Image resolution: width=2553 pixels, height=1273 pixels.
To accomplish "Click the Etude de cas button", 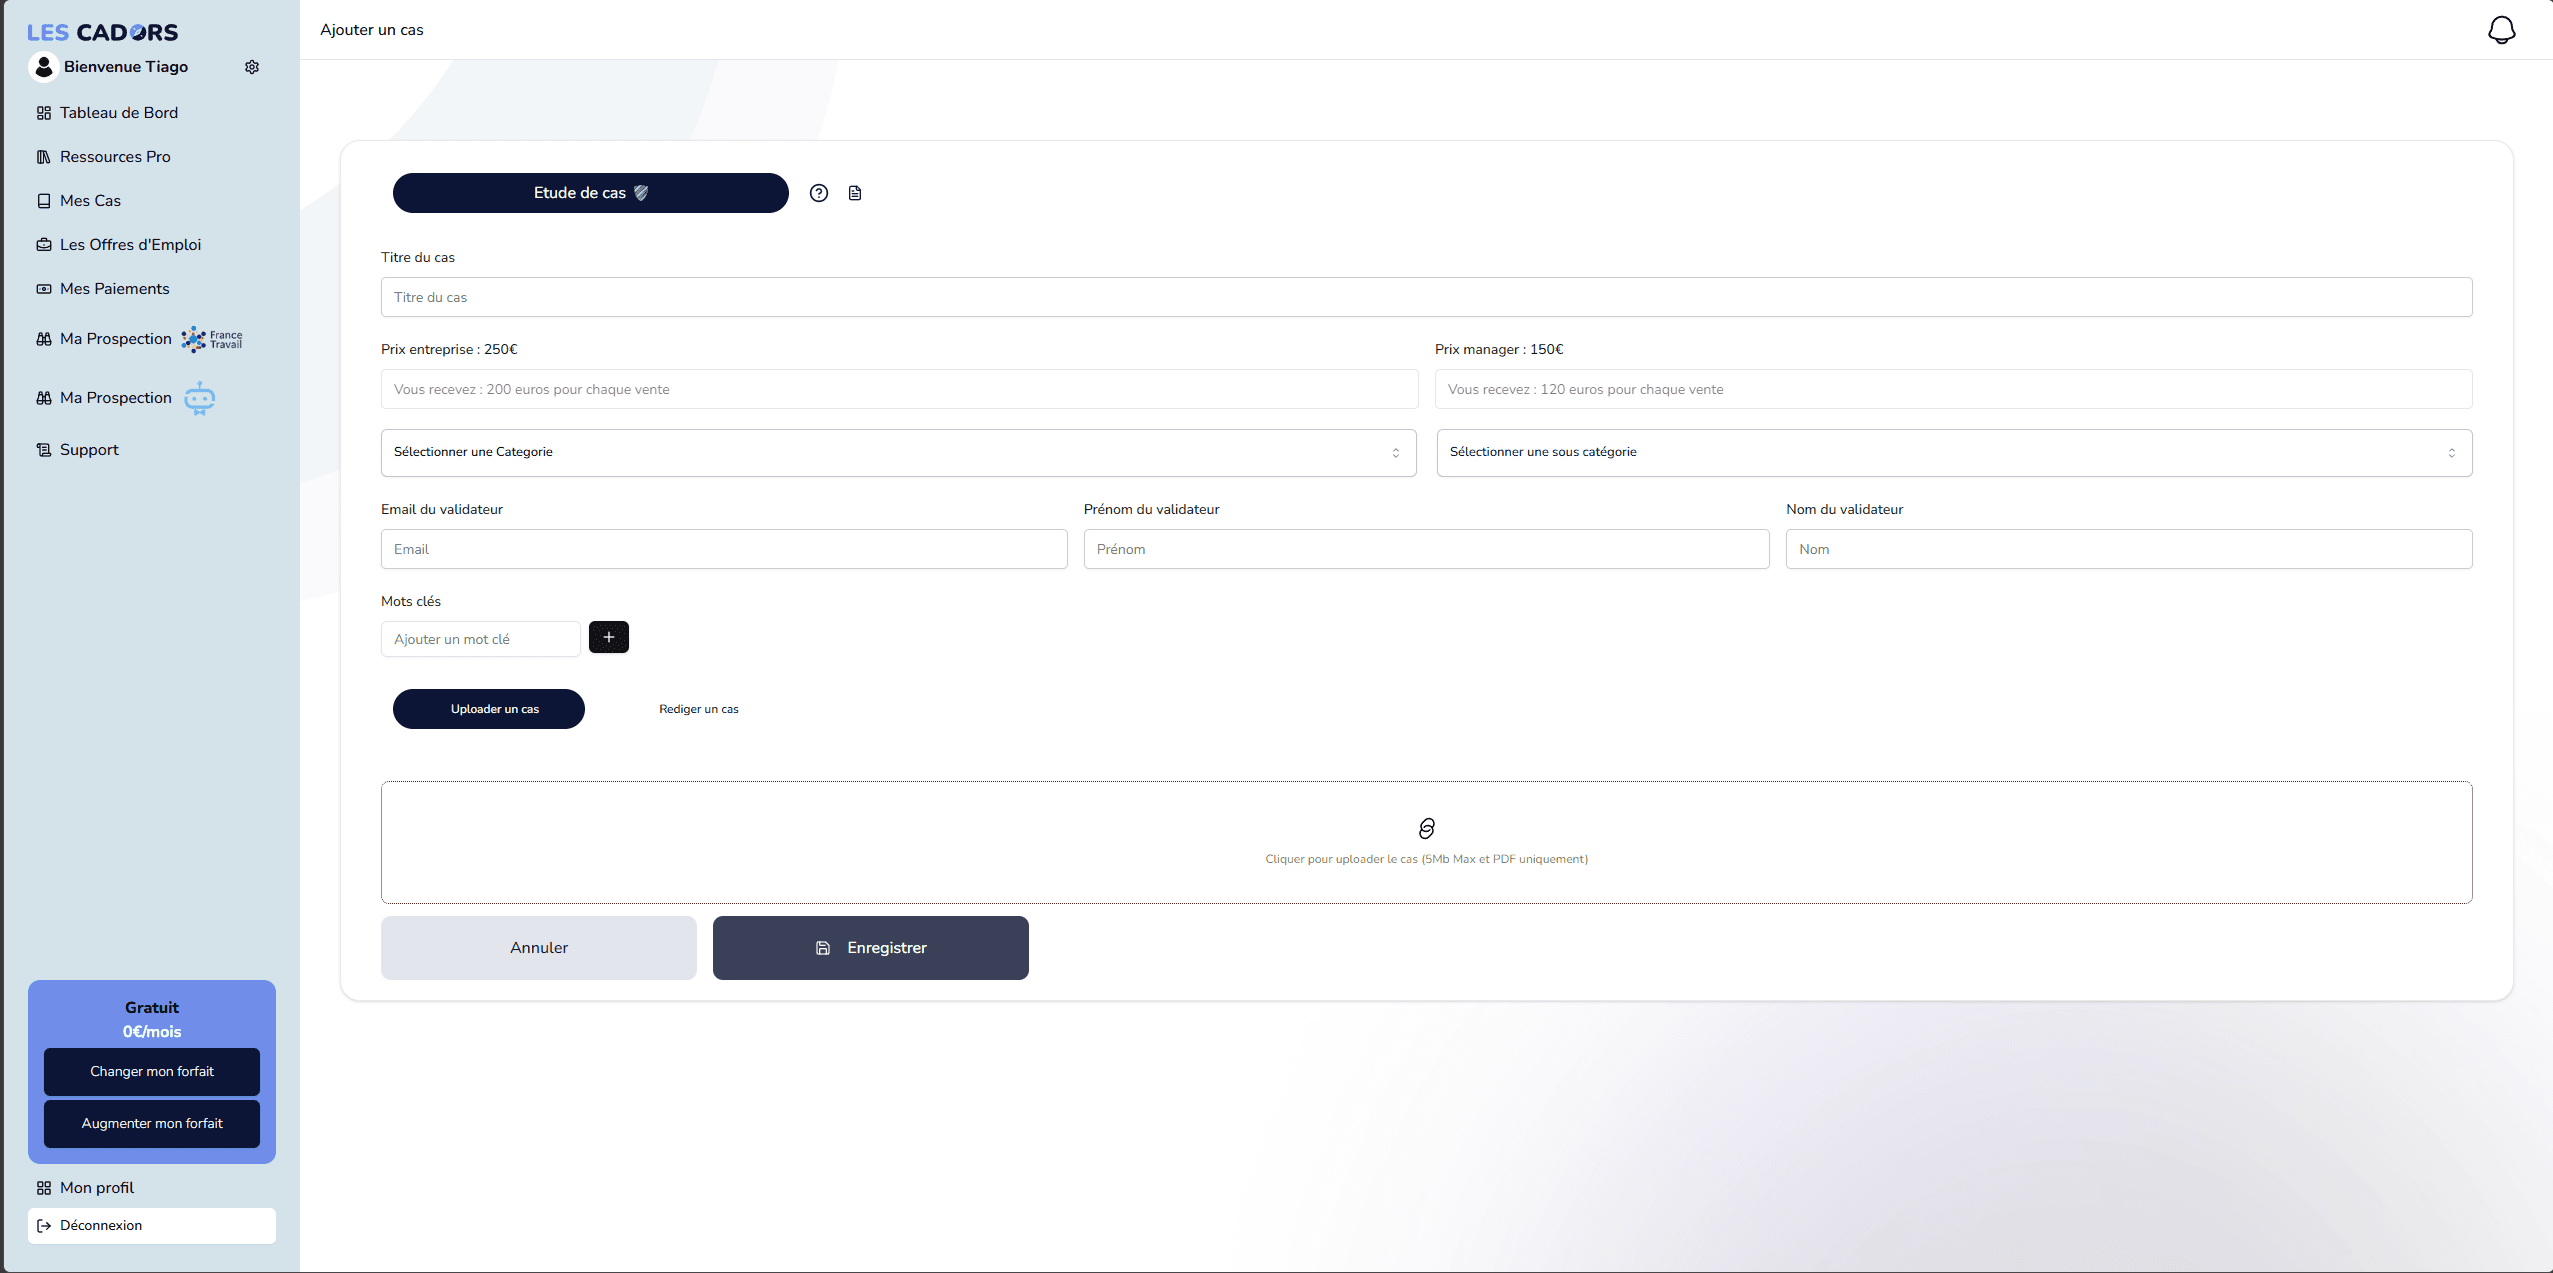I will tap(591, 193).
